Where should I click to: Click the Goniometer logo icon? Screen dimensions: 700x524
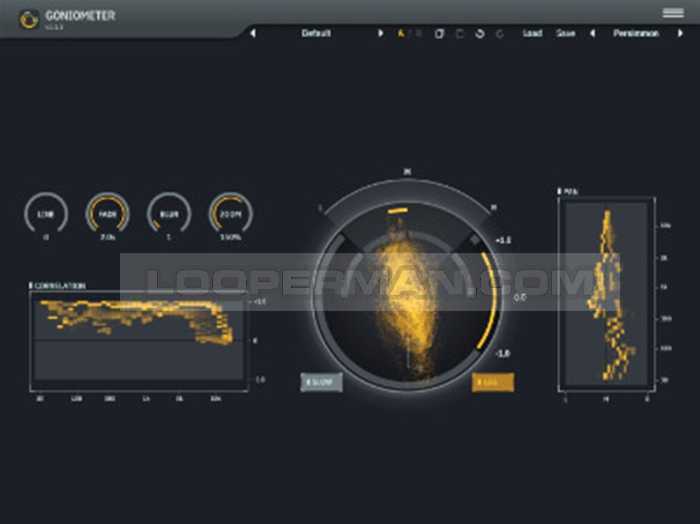point(29,17)
